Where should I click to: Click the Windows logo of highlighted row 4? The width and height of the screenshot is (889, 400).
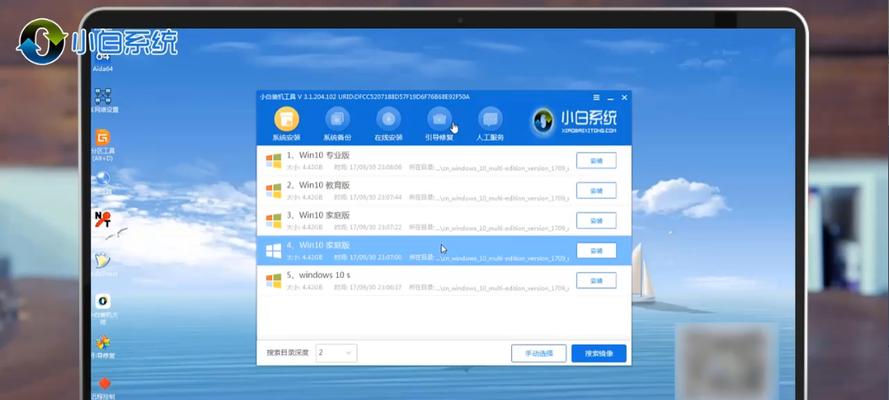click(273, 250)
